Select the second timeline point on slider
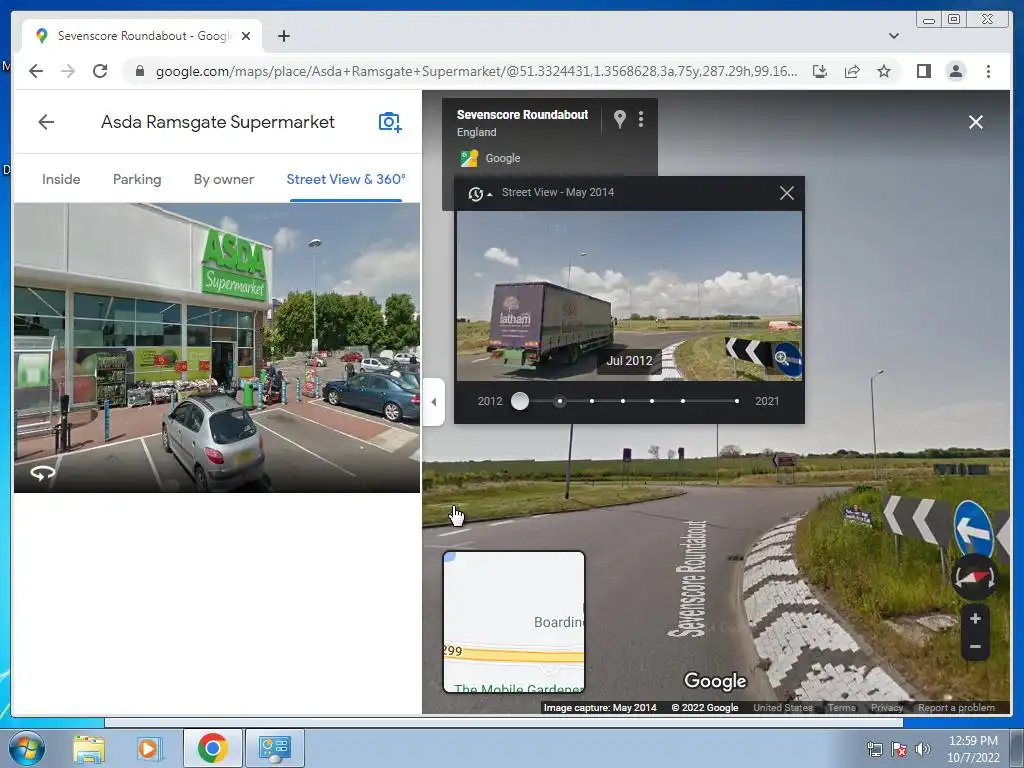The image size is (1024, 768). (560, 401)
